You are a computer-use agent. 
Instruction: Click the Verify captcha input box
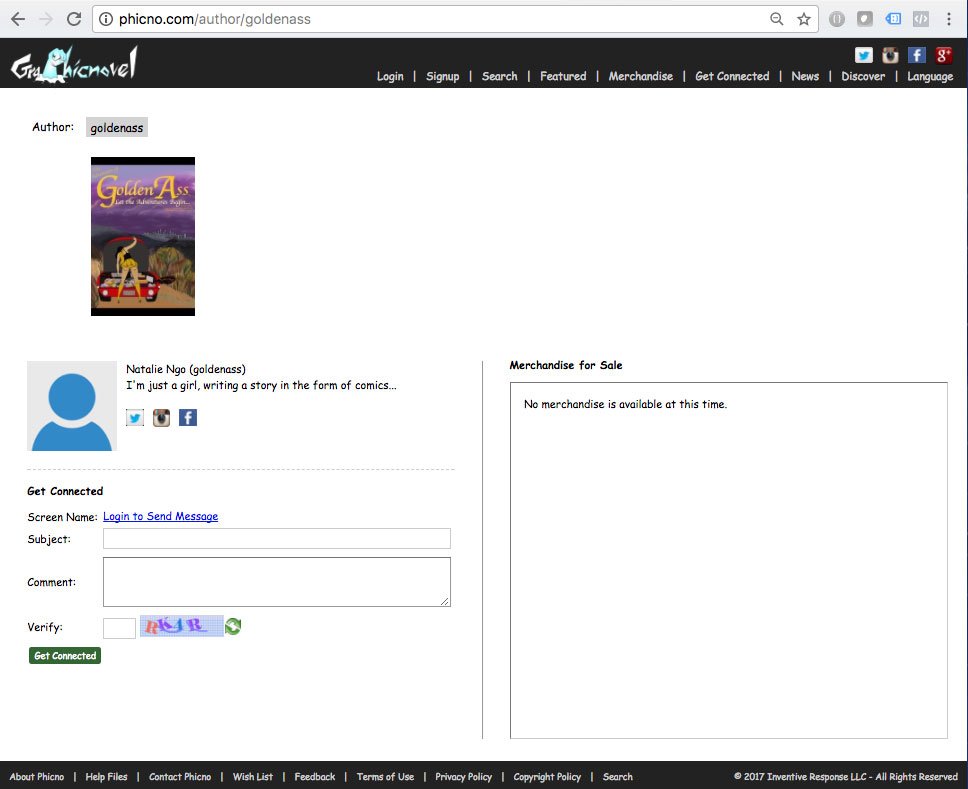click(119, 628)
